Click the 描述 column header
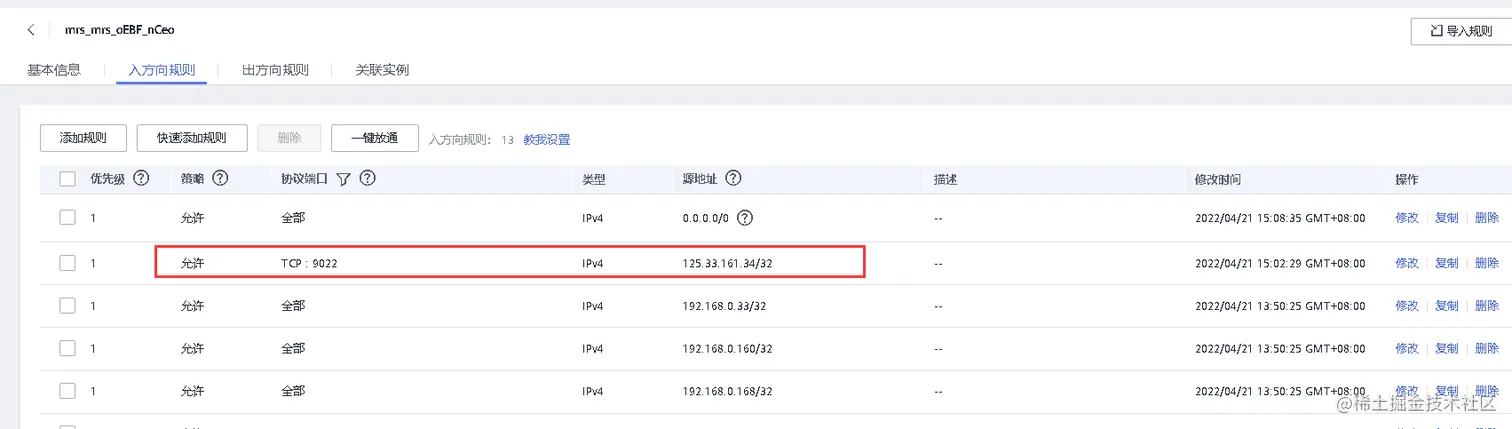 [x=946, y=179]
